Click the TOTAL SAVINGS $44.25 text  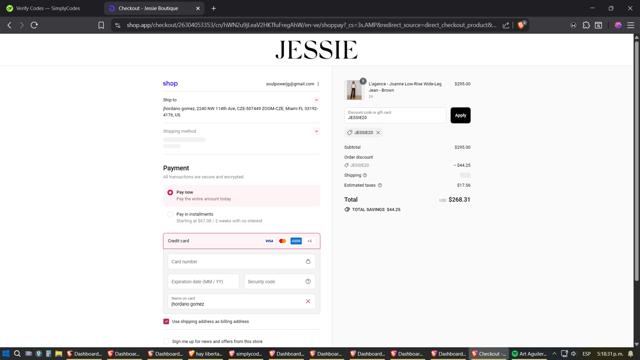(376, 209)
